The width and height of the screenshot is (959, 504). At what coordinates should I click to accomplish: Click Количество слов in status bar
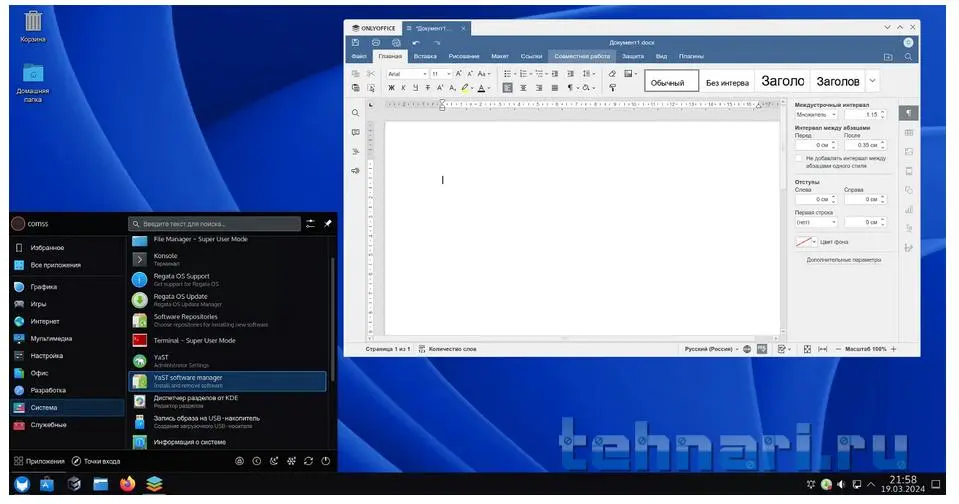(x=447, y=349)
